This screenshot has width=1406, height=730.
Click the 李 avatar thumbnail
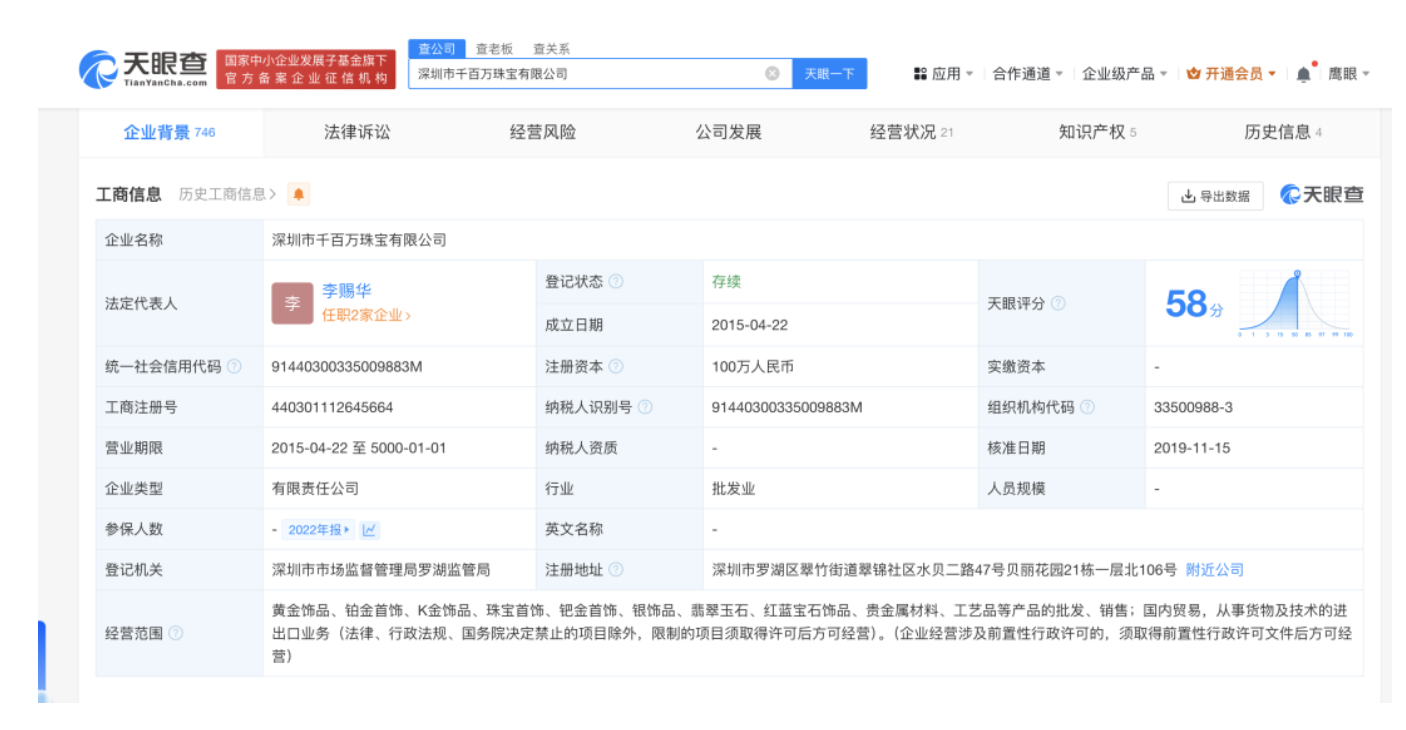coord(292,303)
